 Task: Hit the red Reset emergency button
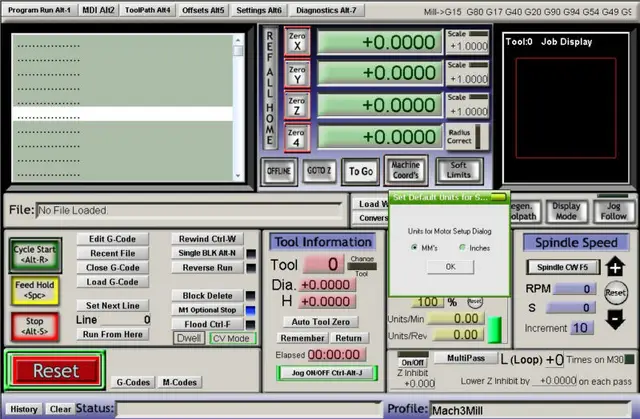56,370
